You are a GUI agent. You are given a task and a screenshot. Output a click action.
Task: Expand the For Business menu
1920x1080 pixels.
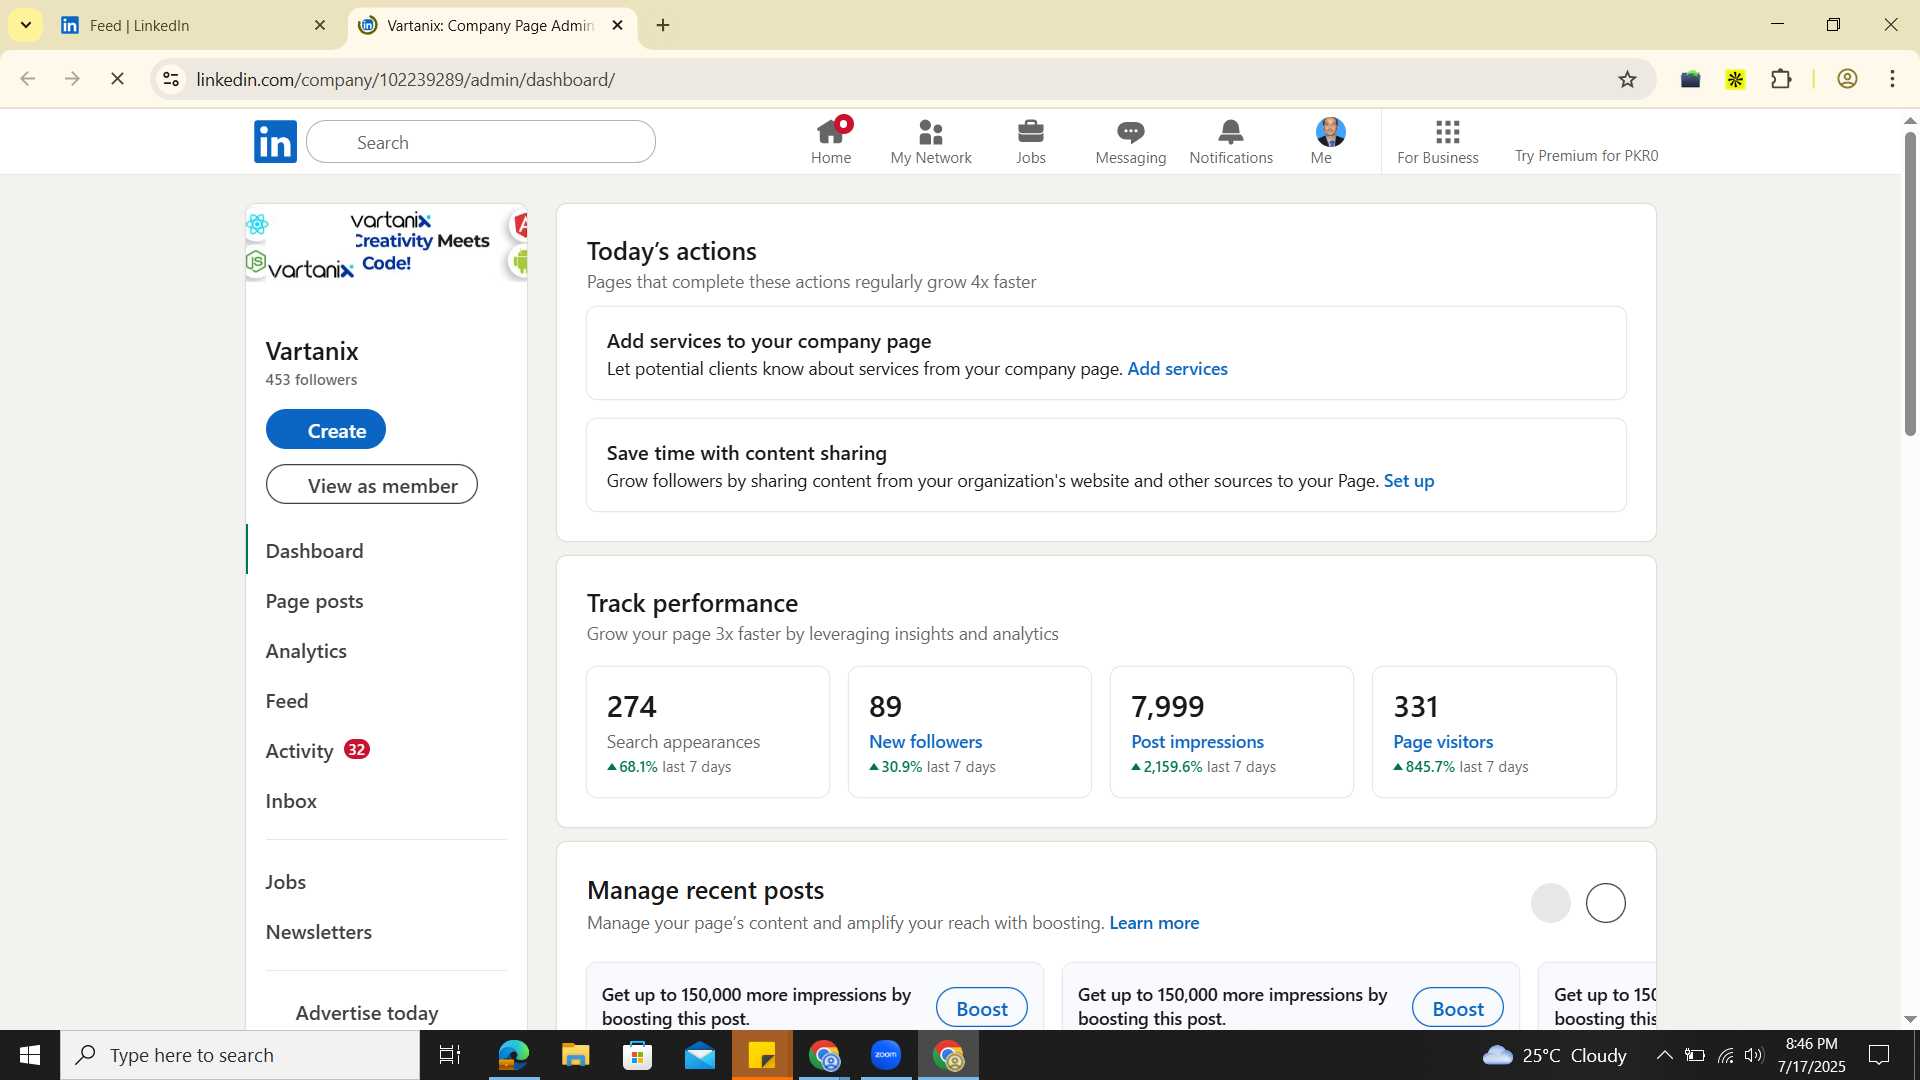1438,141
